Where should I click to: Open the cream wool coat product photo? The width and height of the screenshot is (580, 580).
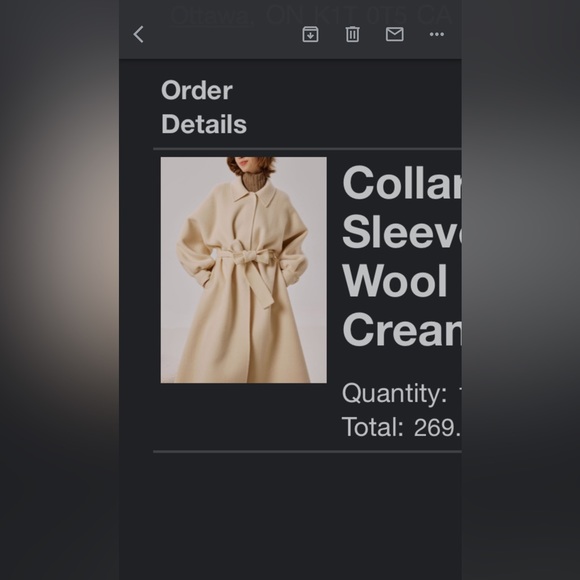(243, 270)
